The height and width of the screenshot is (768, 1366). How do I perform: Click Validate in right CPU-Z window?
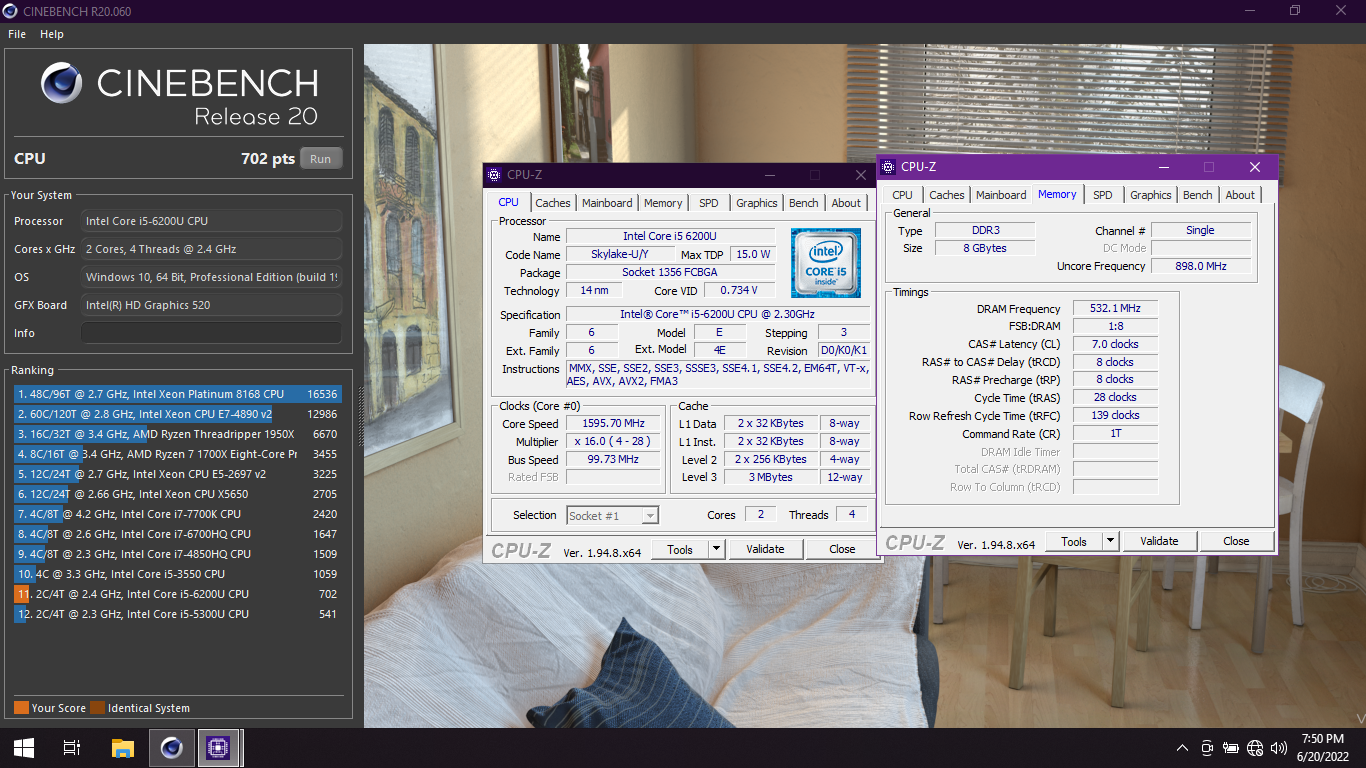pyautogui.click(x=1159, y=541)
